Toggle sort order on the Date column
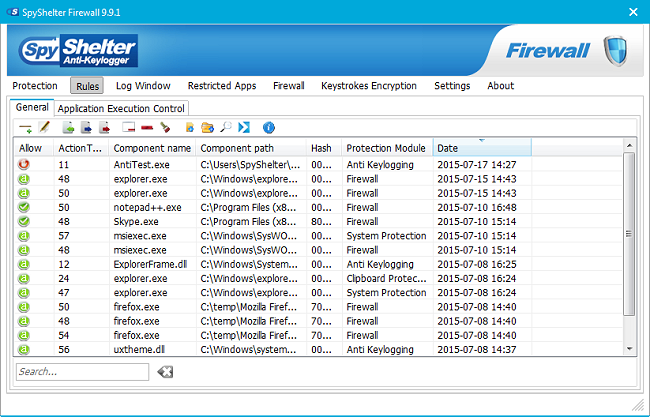 (482, 148)
